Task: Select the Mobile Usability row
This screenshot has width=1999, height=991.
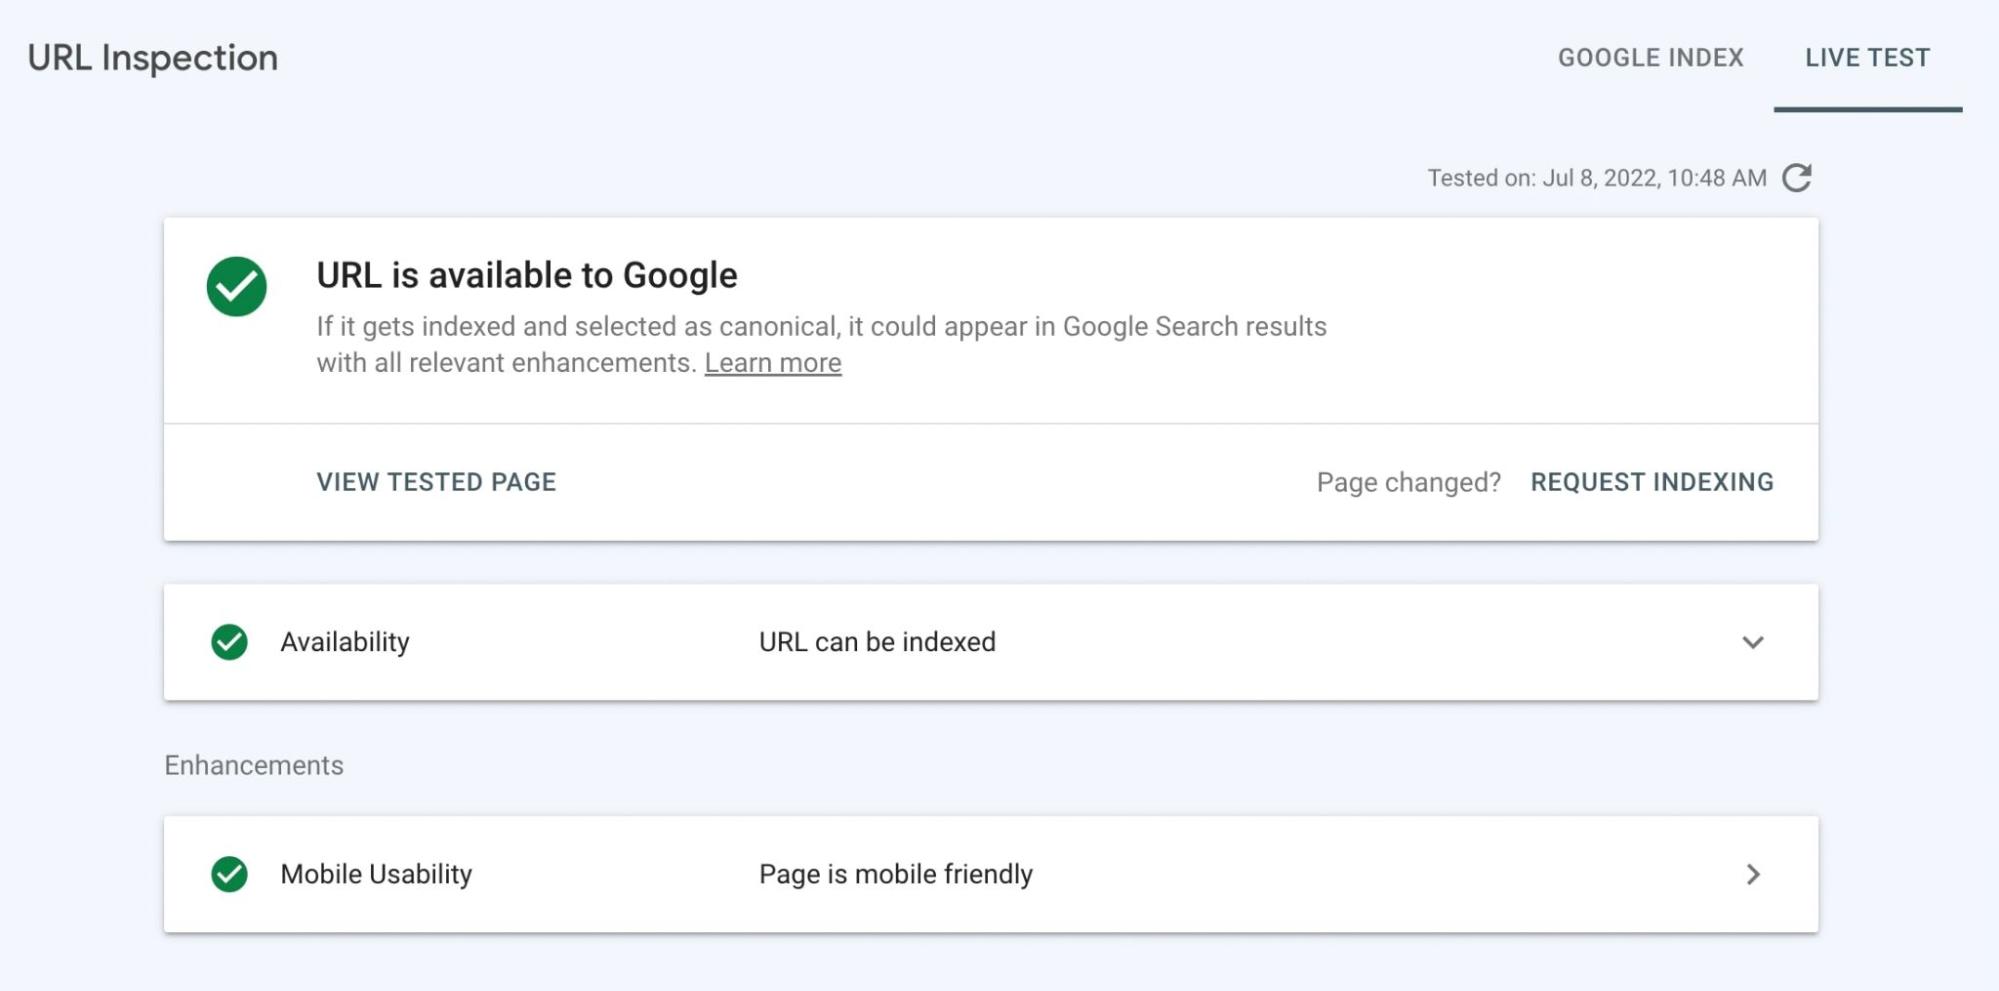Action: (377, 874)
